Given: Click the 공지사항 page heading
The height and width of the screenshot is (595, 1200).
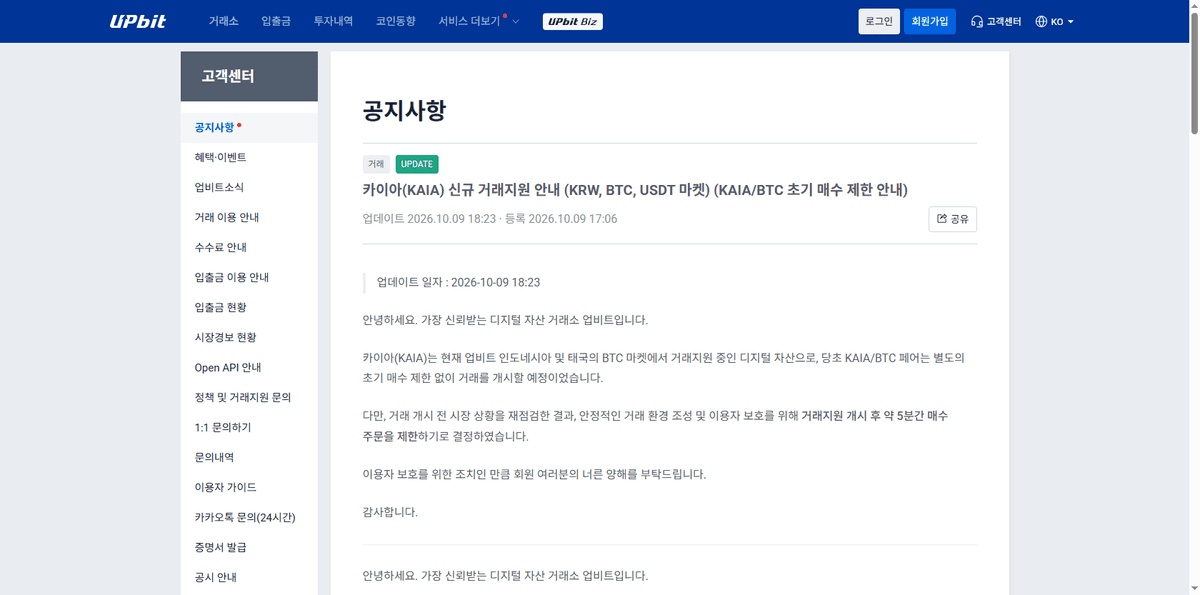Looking at the screenshot, I should [x=404, y=111].
